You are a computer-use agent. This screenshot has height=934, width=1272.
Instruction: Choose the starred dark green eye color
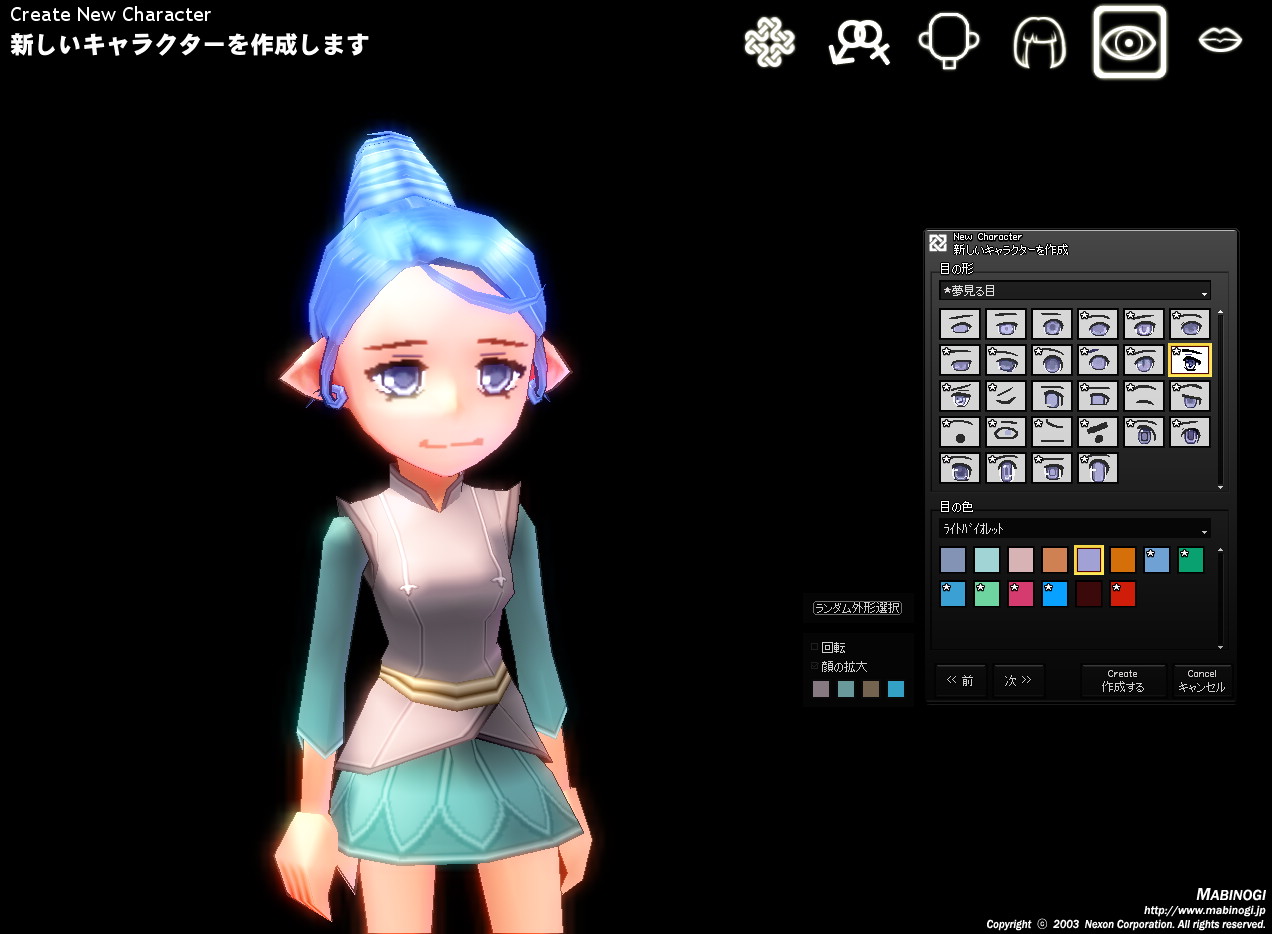(1191, 560)
